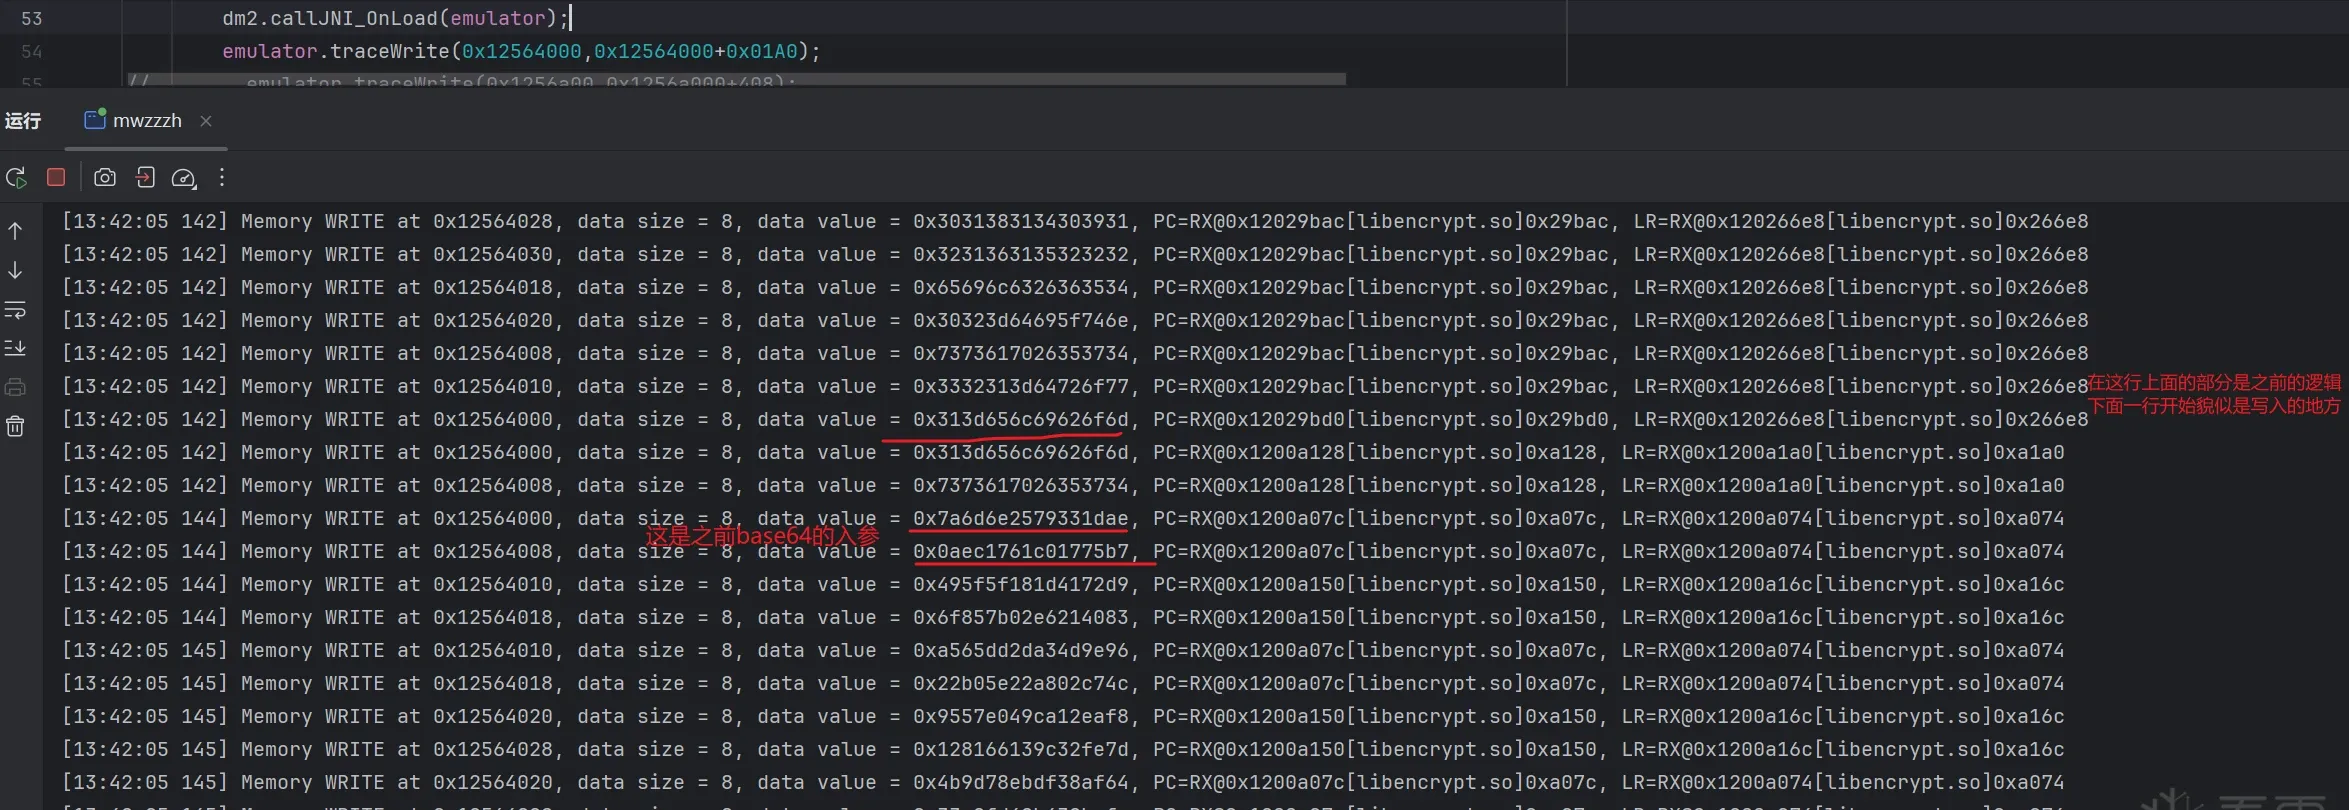Image resolution: width=2349 pixels, height=810 pixels.
Task: Rerun the mwzzzh configuration
Action: click(x=16, y=178)
